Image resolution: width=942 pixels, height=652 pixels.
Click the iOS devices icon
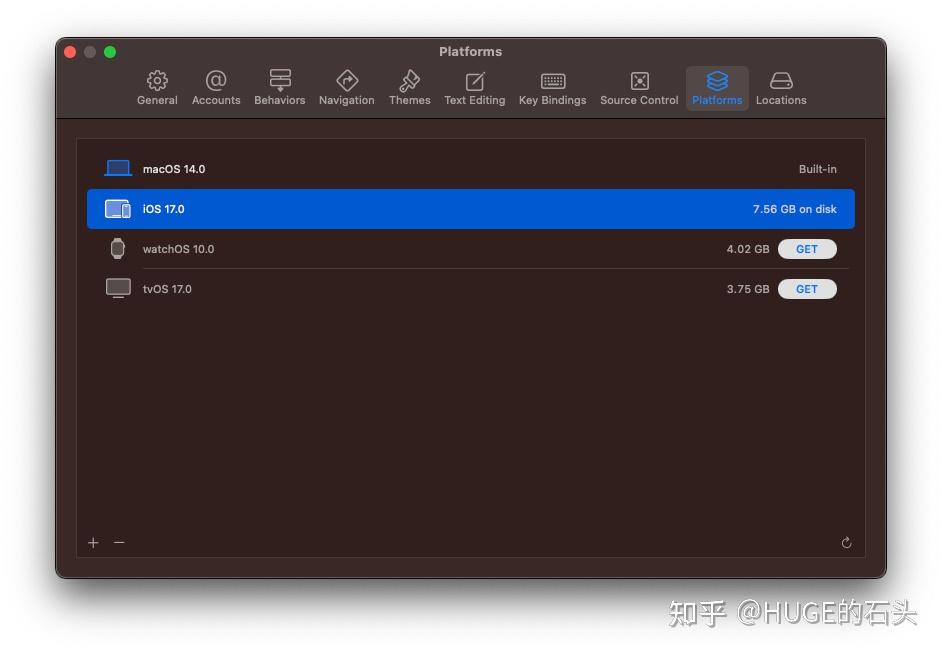click(x=118, y=209)
